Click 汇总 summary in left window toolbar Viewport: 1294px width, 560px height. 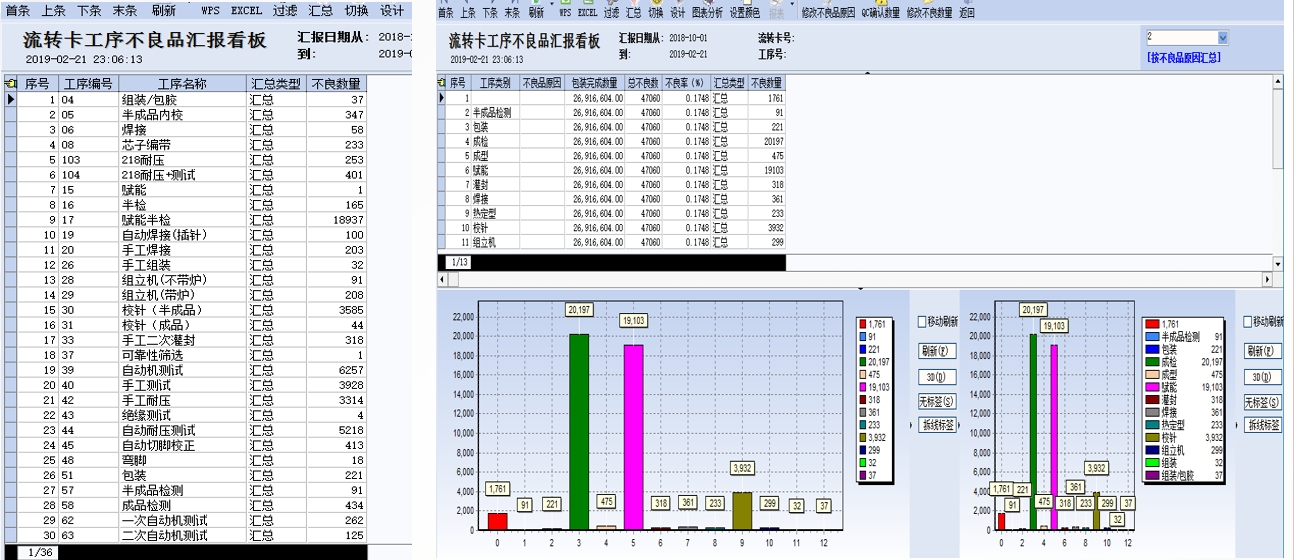320,10
